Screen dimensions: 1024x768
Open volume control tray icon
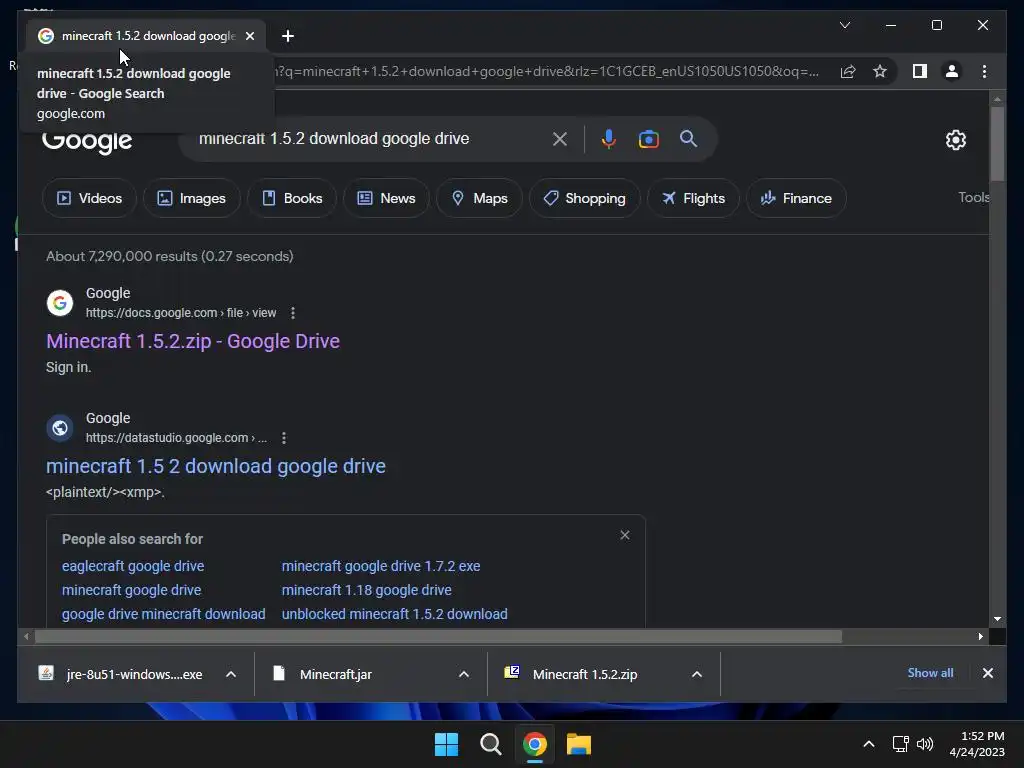(x=925, y=744)
